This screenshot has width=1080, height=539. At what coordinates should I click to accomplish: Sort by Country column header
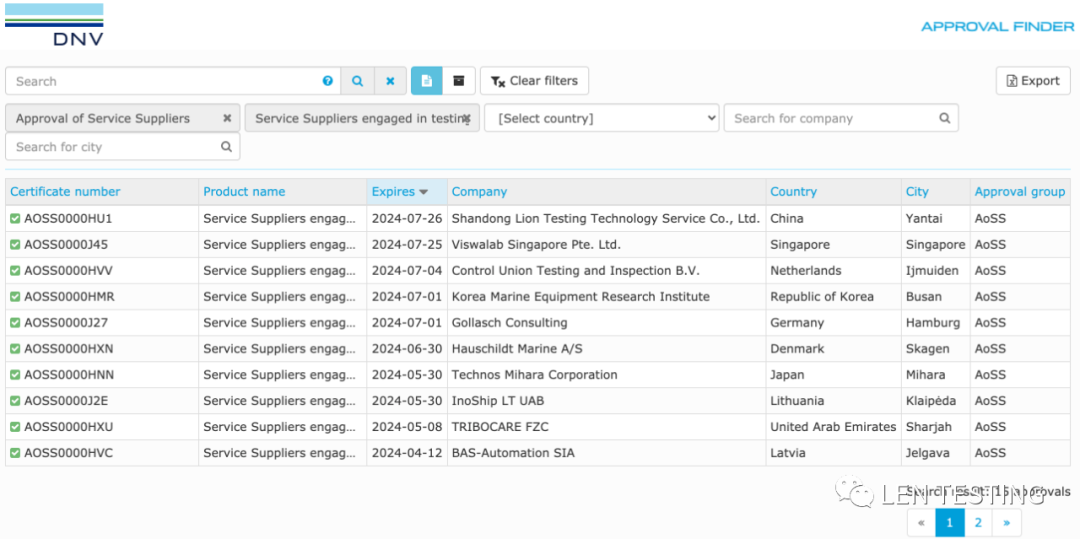tap(793, 191)
